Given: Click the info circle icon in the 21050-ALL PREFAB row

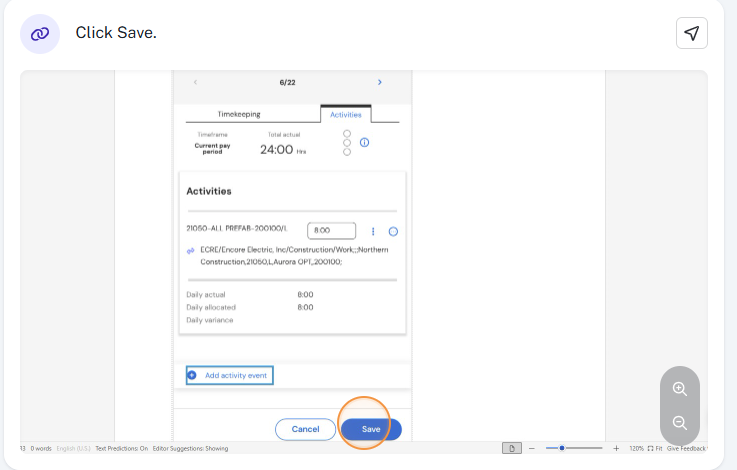Looking at the screenshot, I should pos(393,231).
